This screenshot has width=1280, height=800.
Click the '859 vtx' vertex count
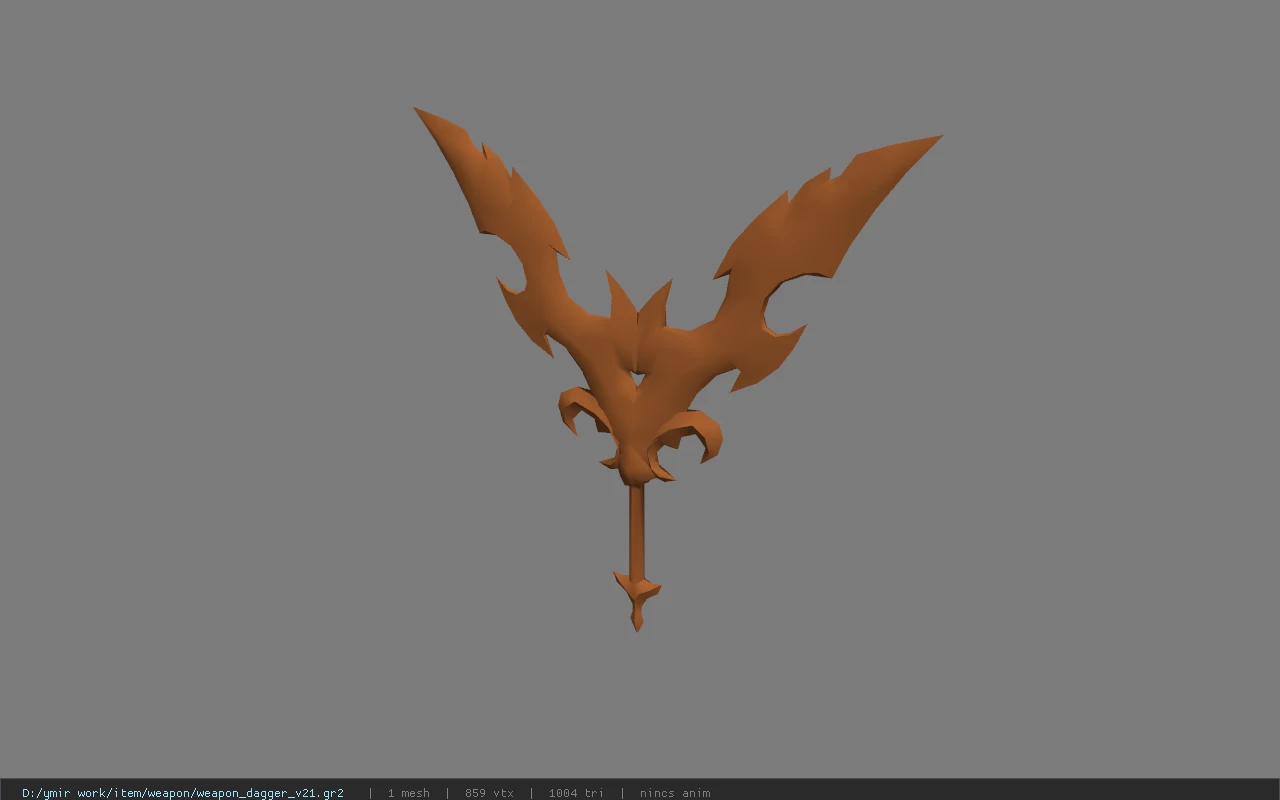[489, 793]
